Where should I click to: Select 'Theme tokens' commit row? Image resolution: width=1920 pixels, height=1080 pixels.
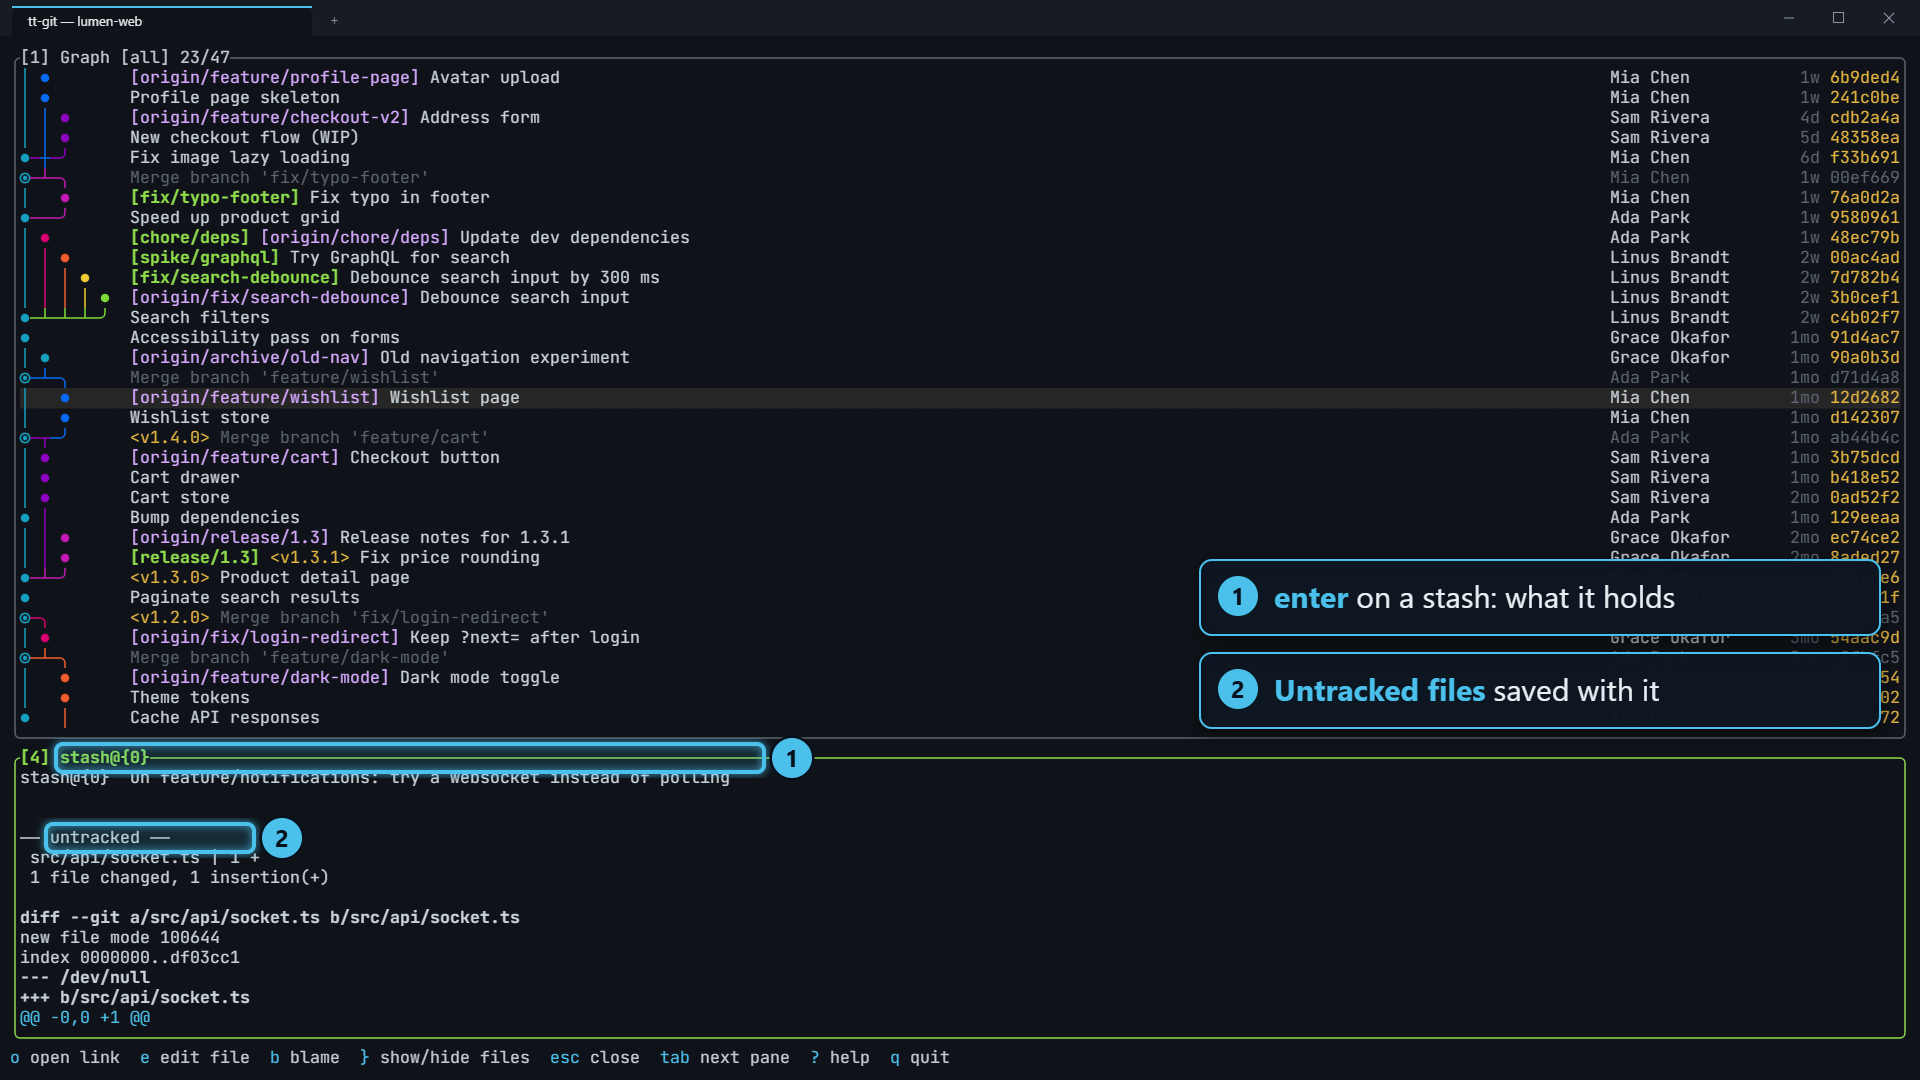960,697
